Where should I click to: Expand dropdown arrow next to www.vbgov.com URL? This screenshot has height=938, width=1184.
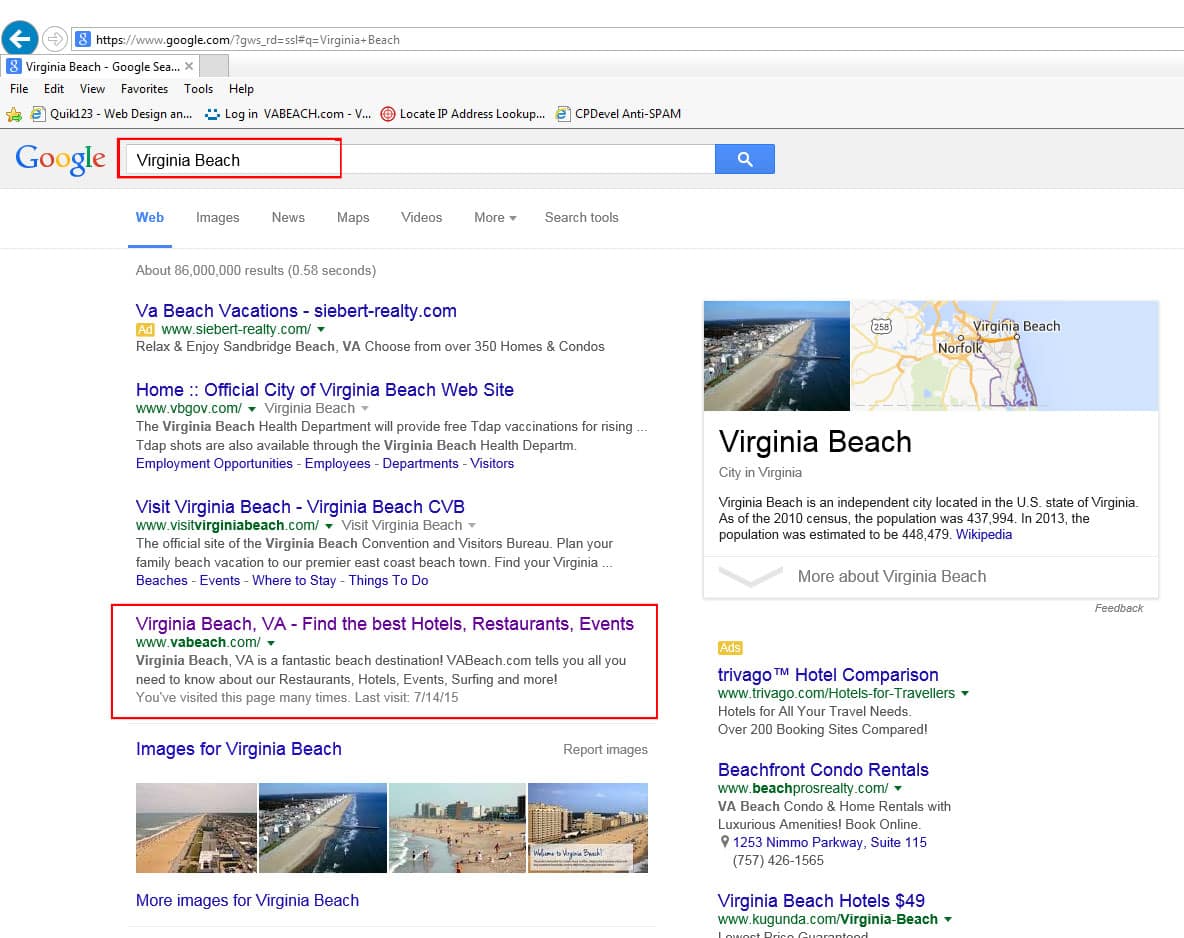tap(252, 409)
